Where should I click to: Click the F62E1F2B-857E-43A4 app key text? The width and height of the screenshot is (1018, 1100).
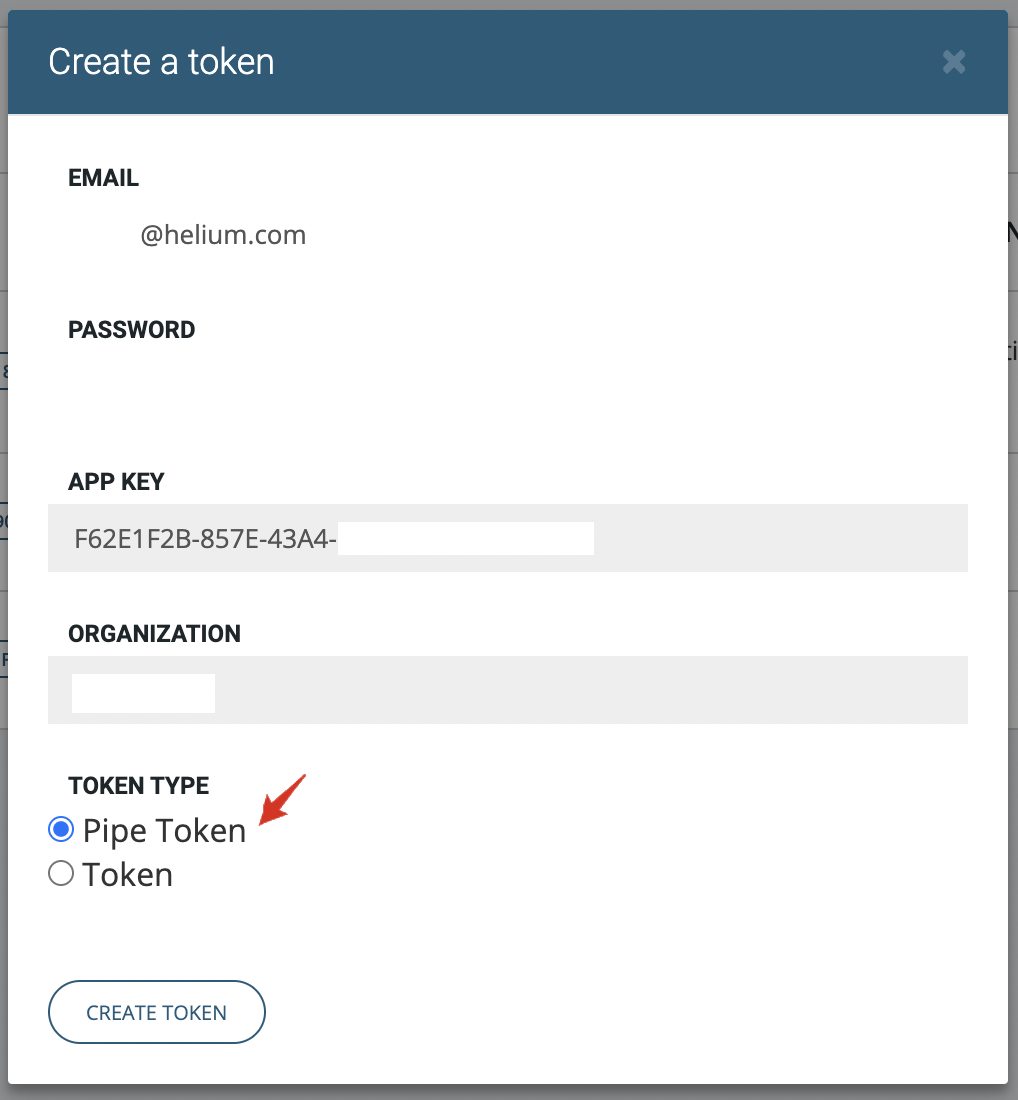click(205, 539)
